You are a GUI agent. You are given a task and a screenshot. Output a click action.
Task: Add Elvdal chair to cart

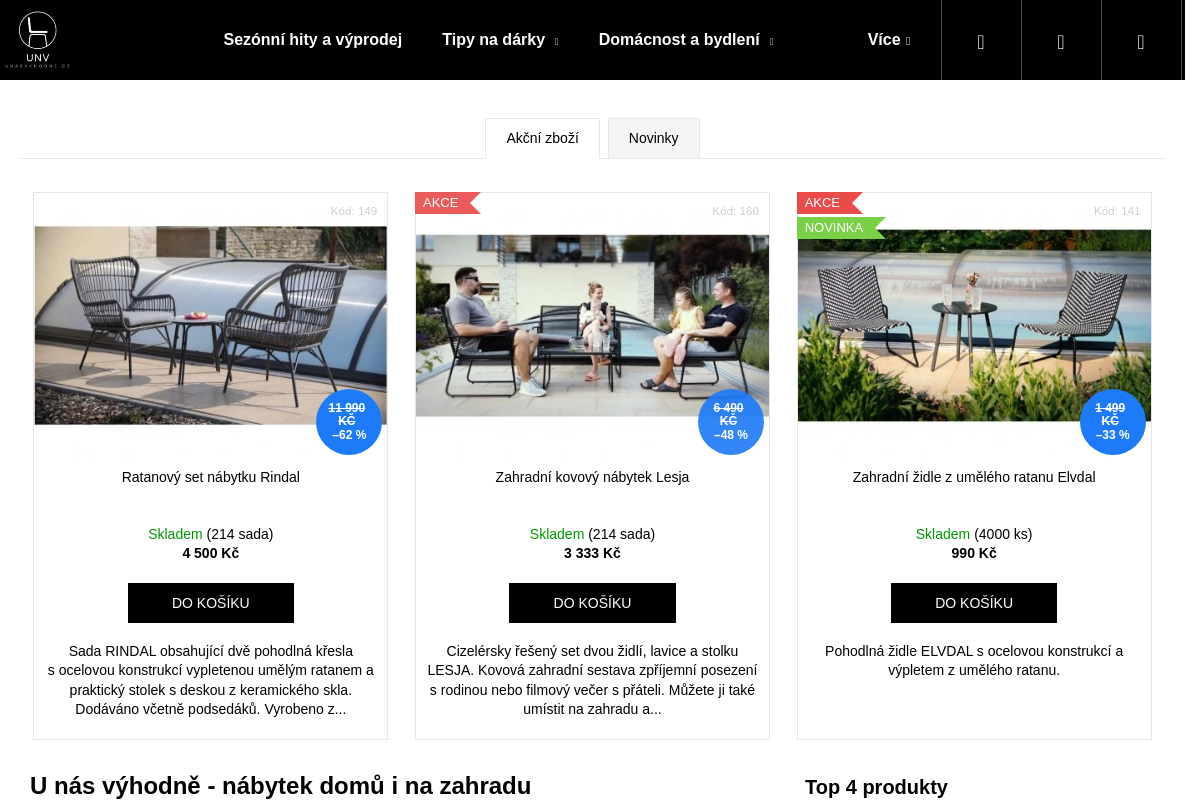974,603
